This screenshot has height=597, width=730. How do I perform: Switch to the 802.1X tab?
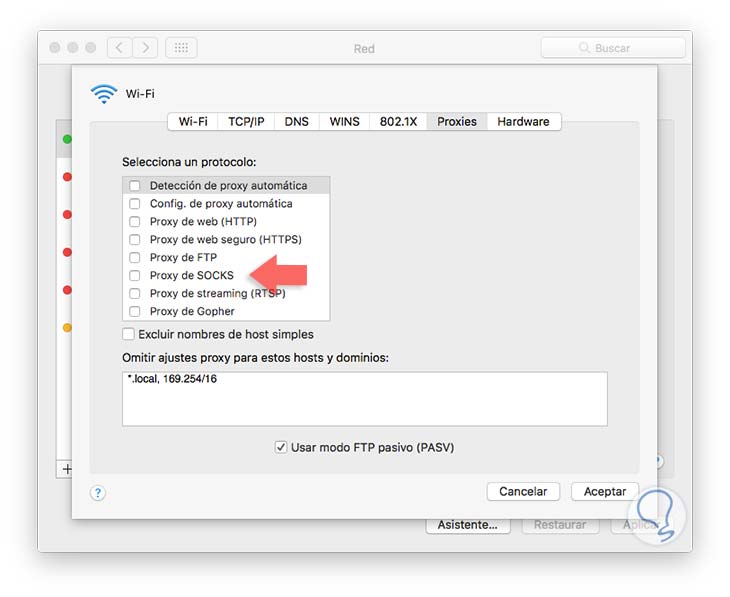[398, 122]
